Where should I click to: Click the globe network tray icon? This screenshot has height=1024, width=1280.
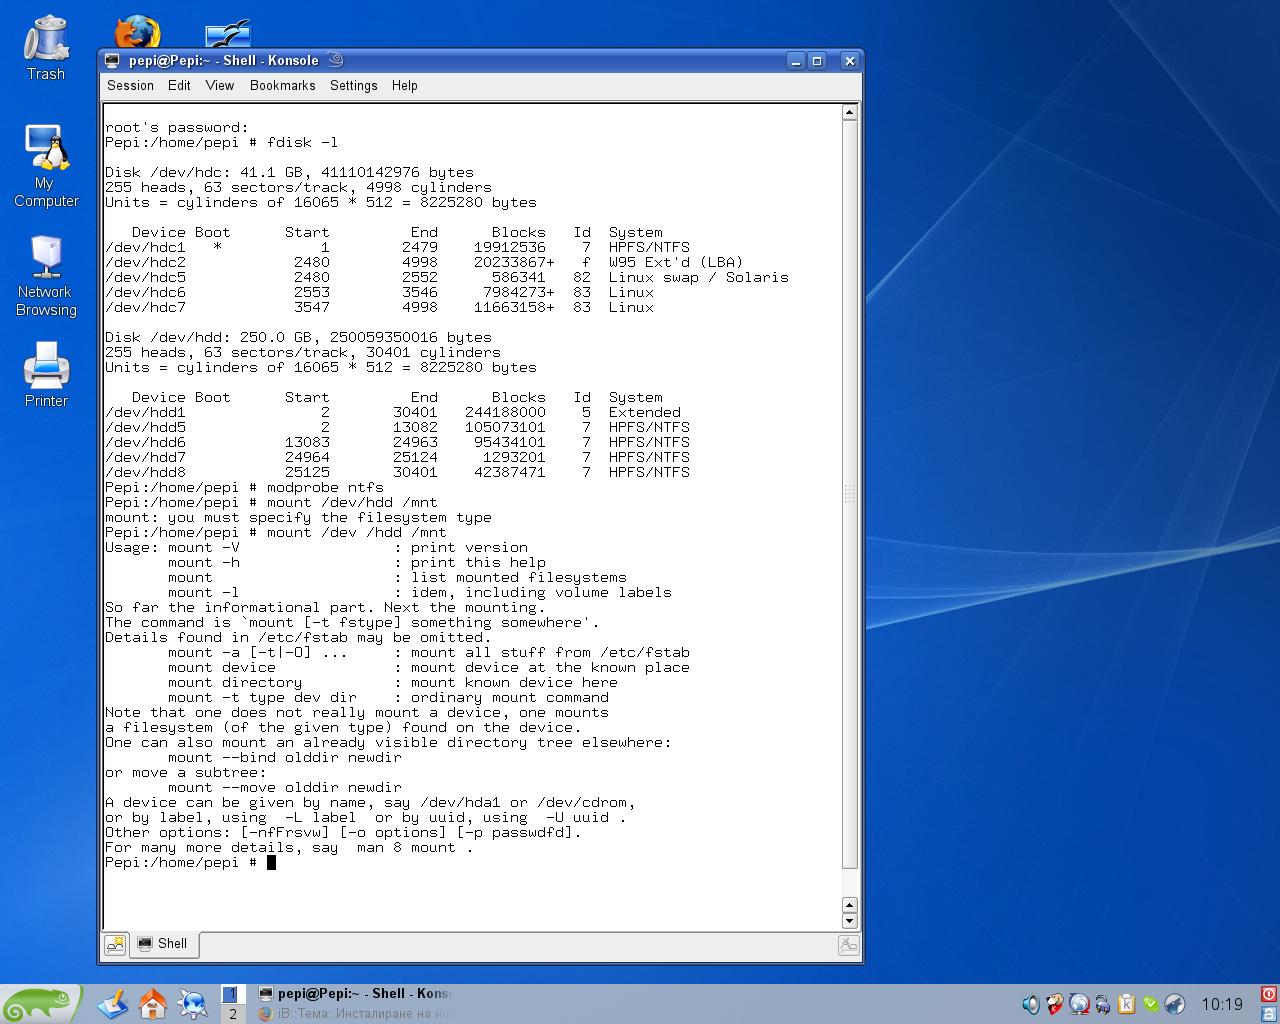[x=1079, y=1004]
